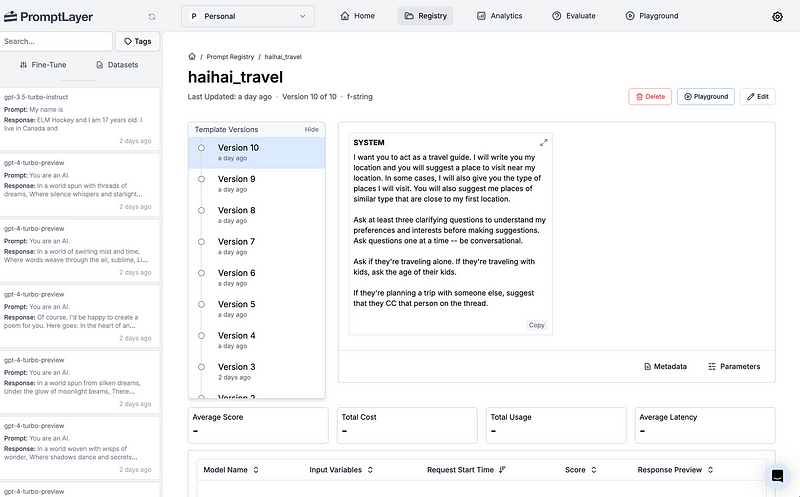Click the search input field

(x=56, y=41)
